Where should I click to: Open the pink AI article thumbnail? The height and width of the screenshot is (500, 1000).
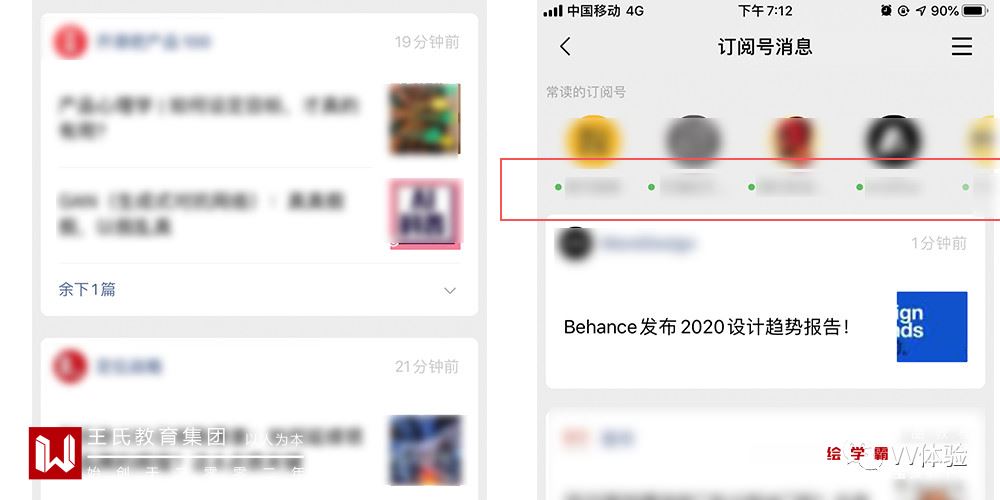425,214
